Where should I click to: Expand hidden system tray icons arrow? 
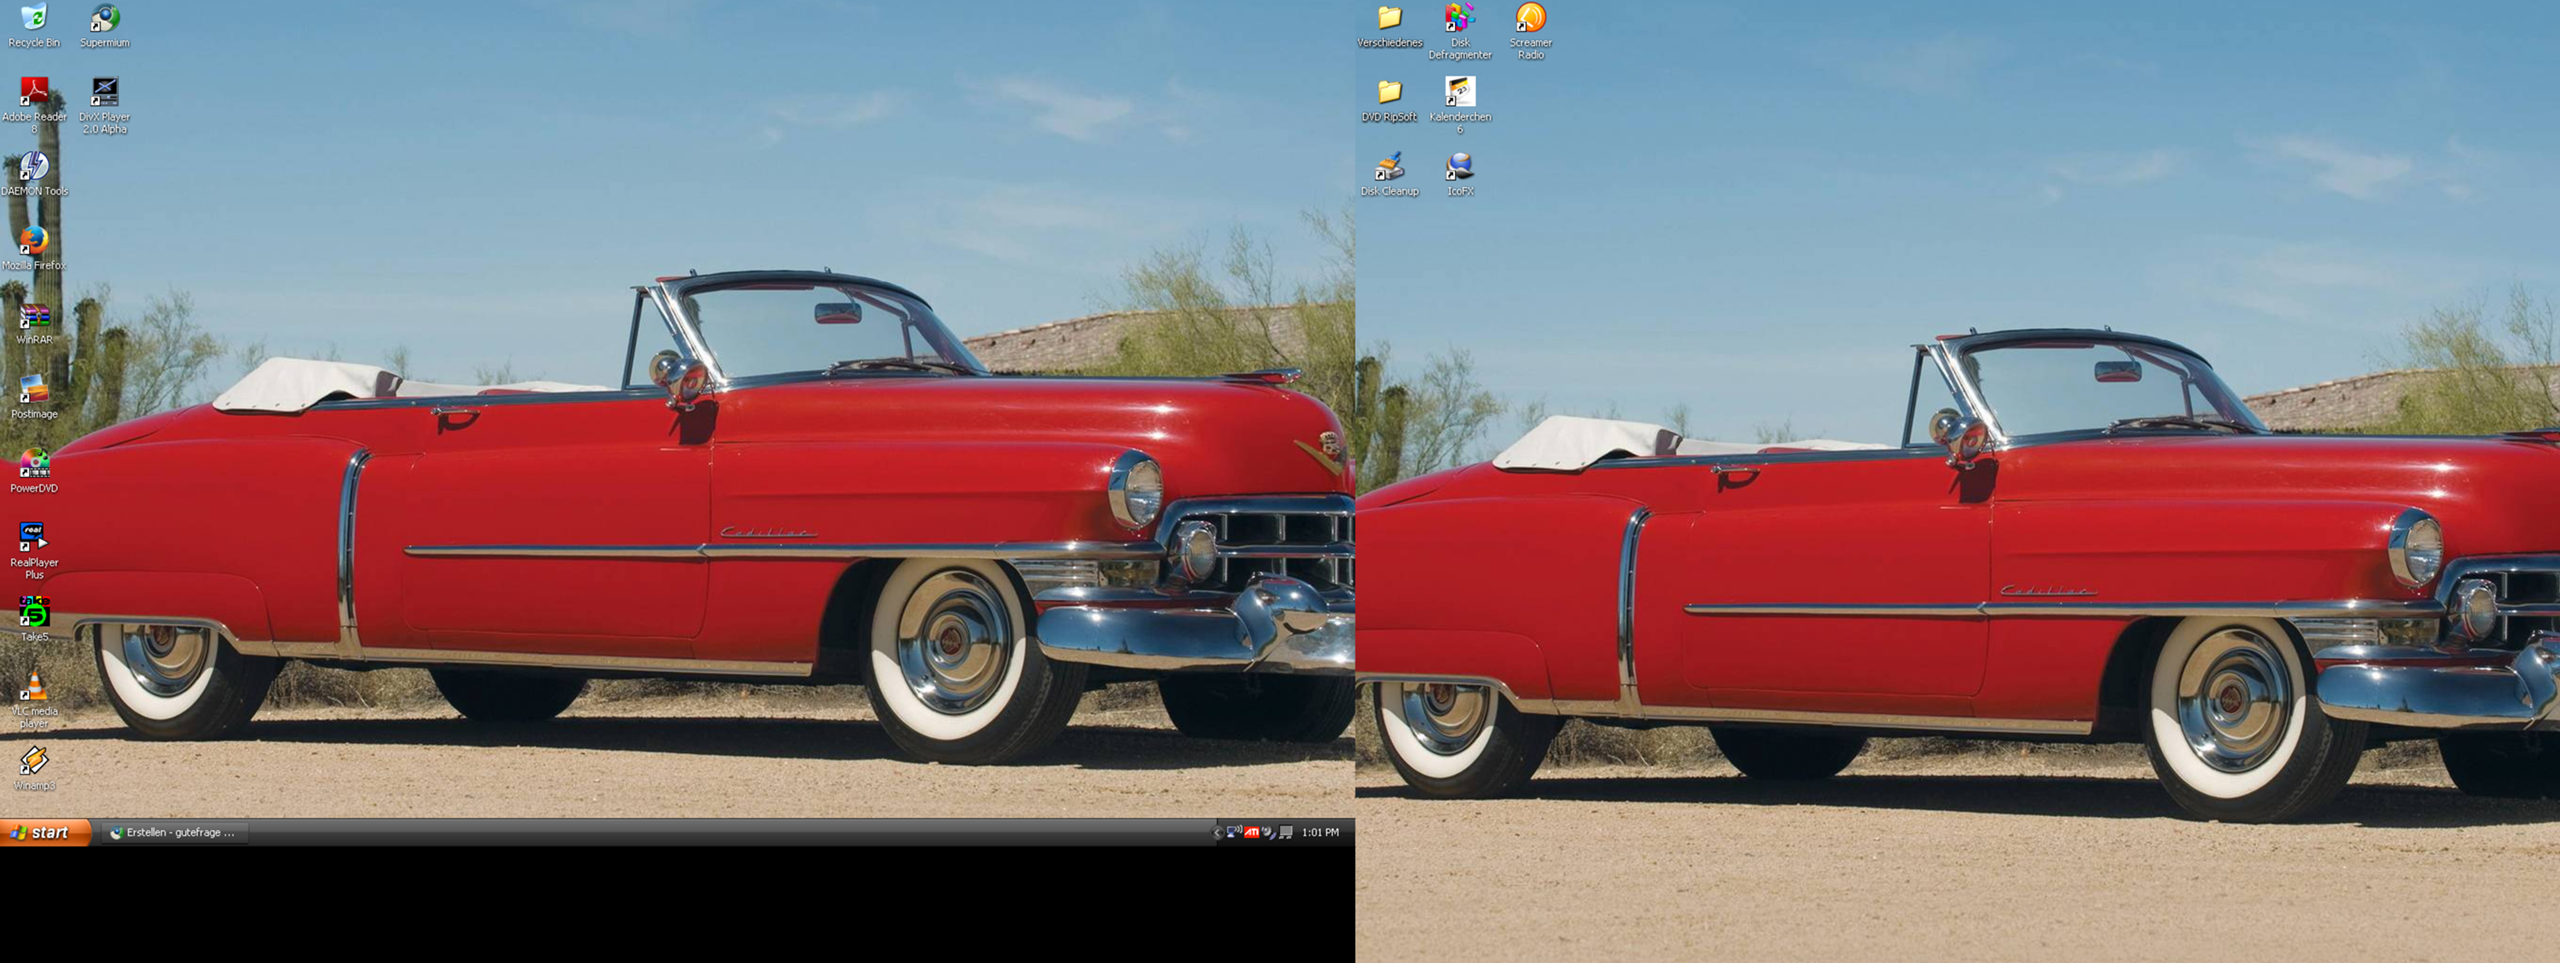1217,832
